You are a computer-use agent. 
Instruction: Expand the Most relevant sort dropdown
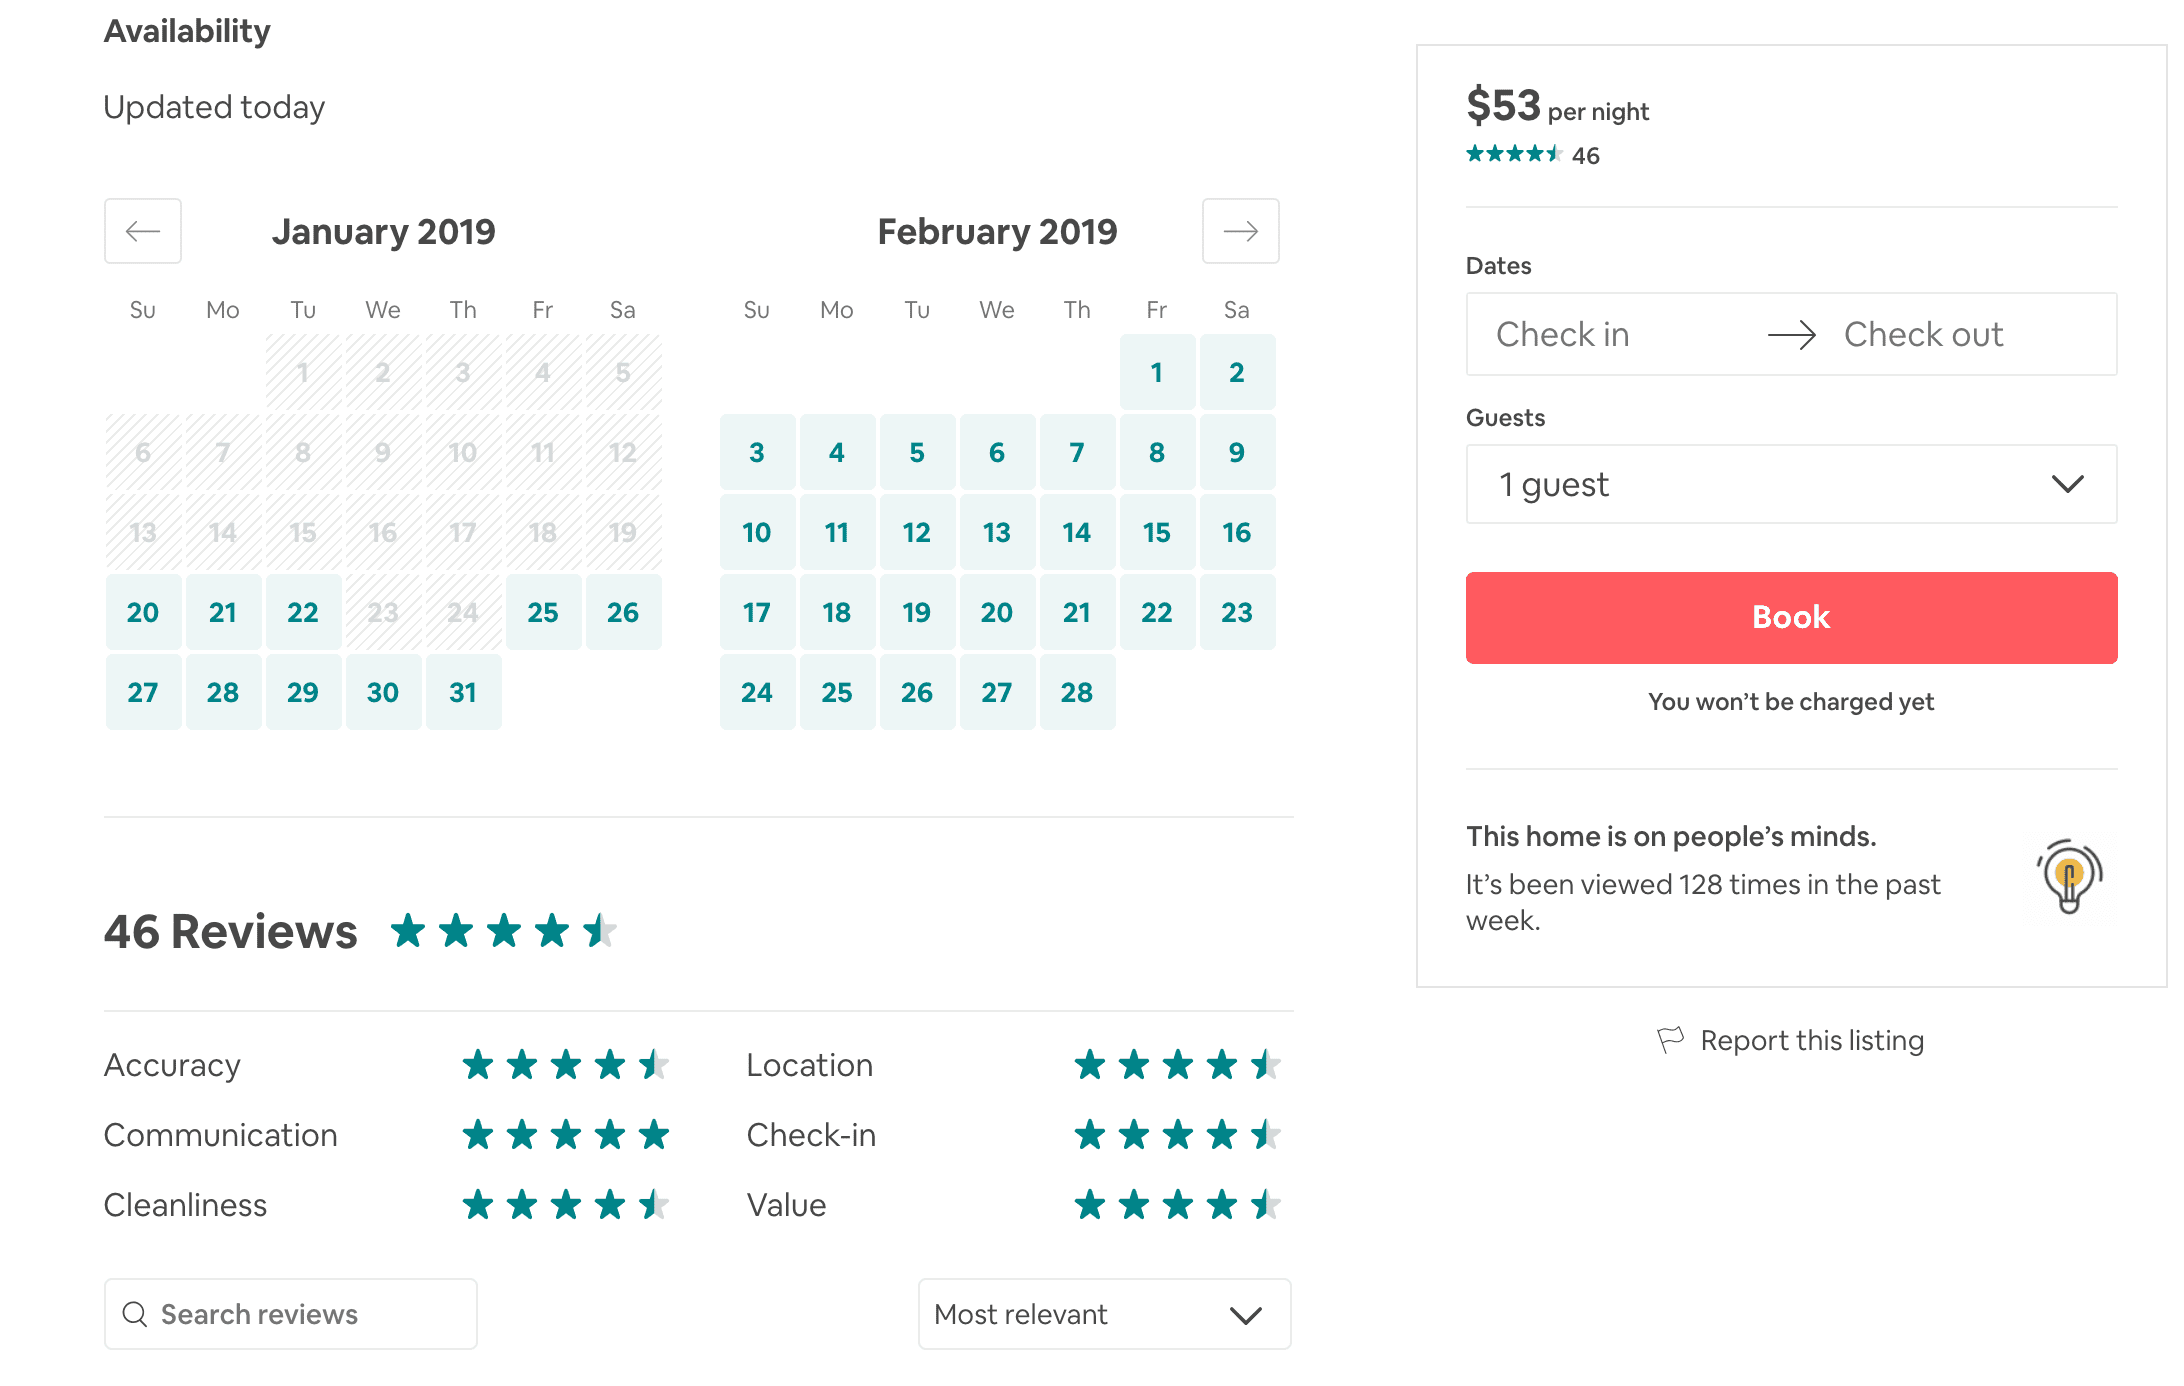click(x=1104, y=1314)
